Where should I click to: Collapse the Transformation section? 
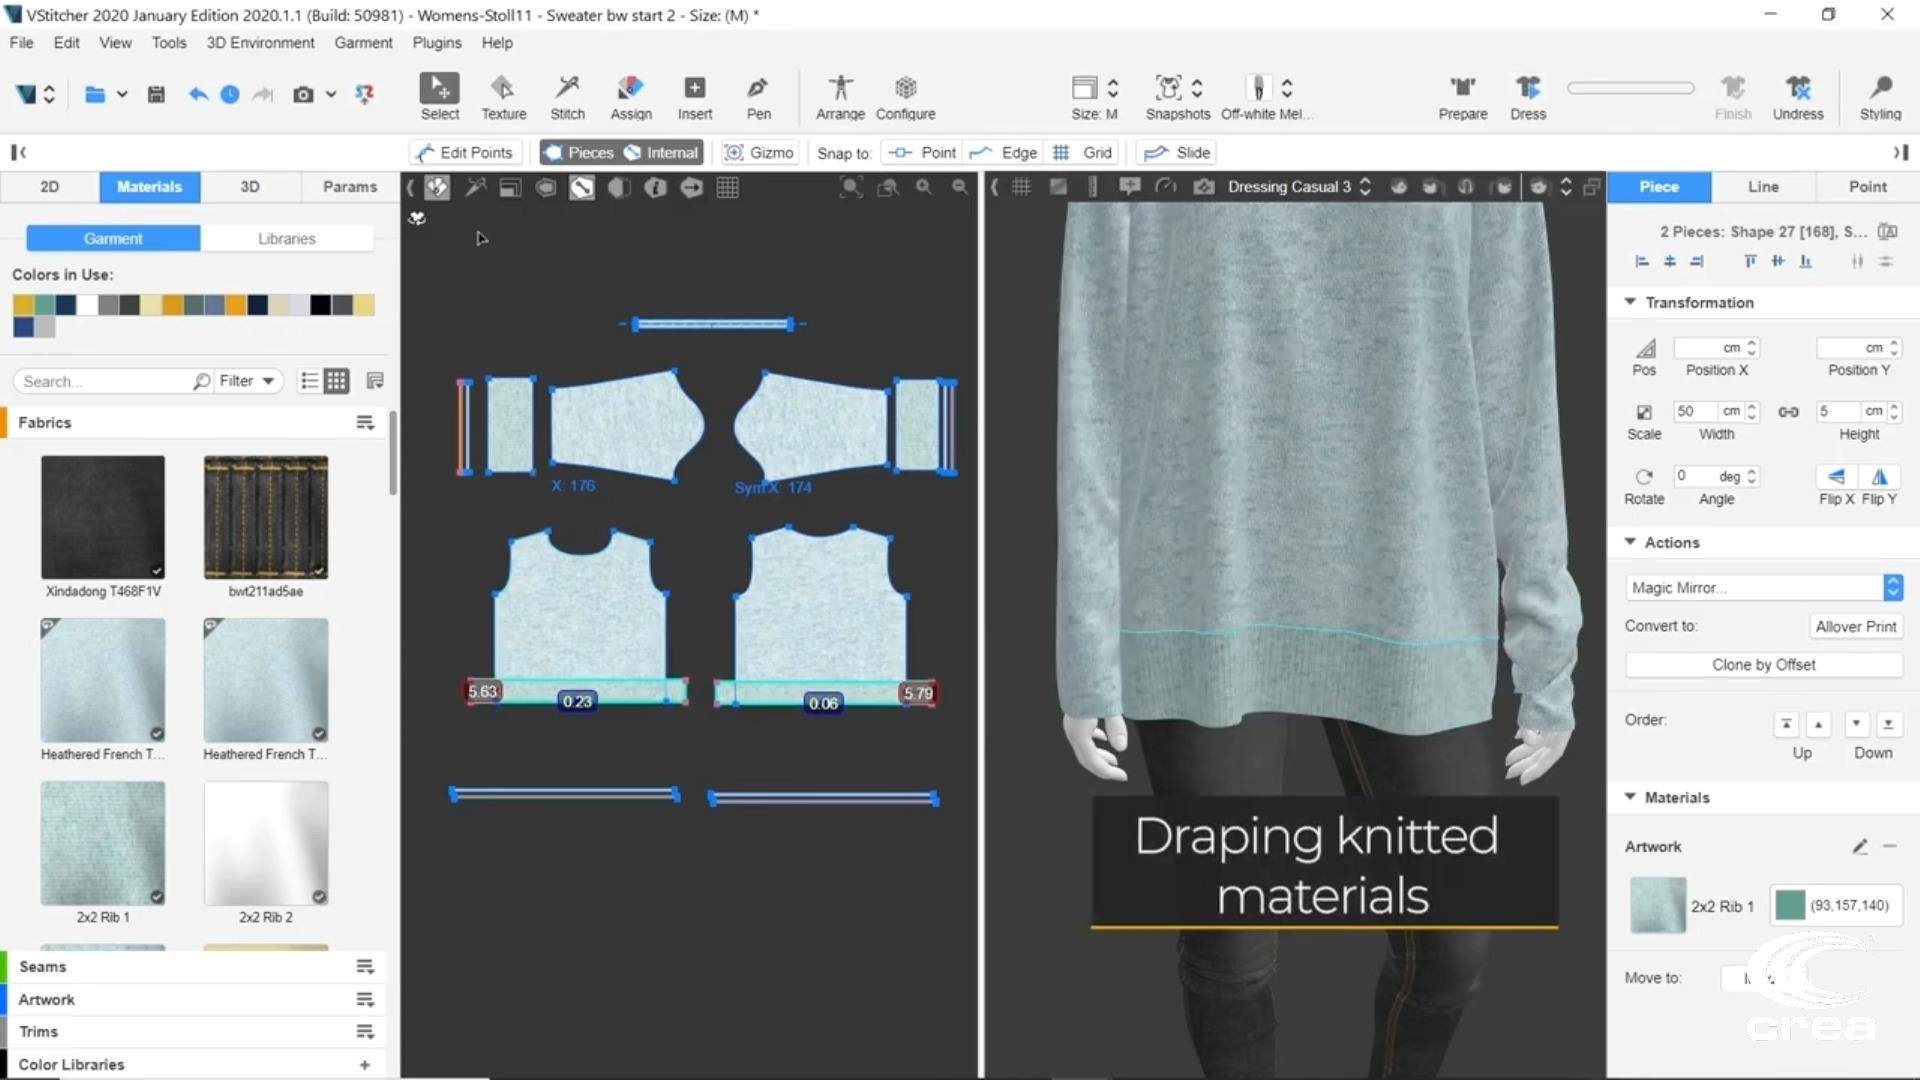[x=1630, y=302]
